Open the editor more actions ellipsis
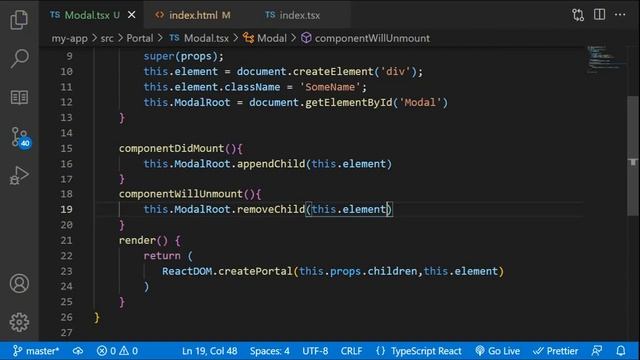The width and height of the screenshot is (640, 360). (x=620, y=15)
